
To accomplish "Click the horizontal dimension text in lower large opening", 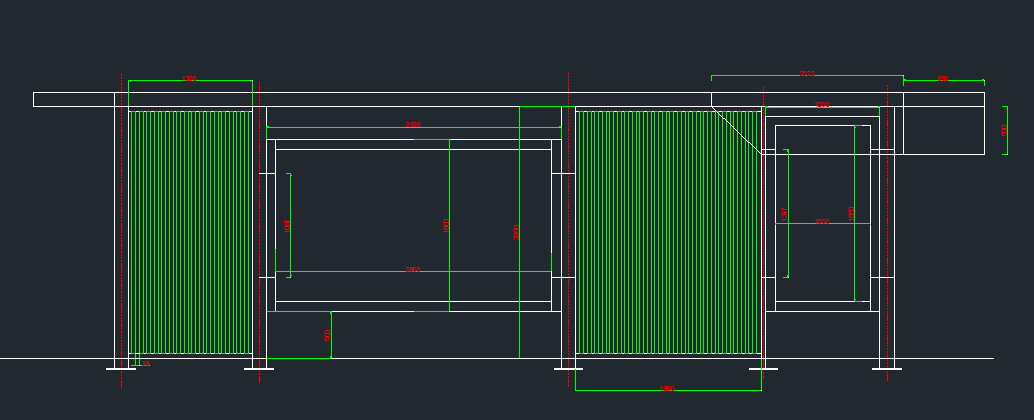I will point(413,270).
